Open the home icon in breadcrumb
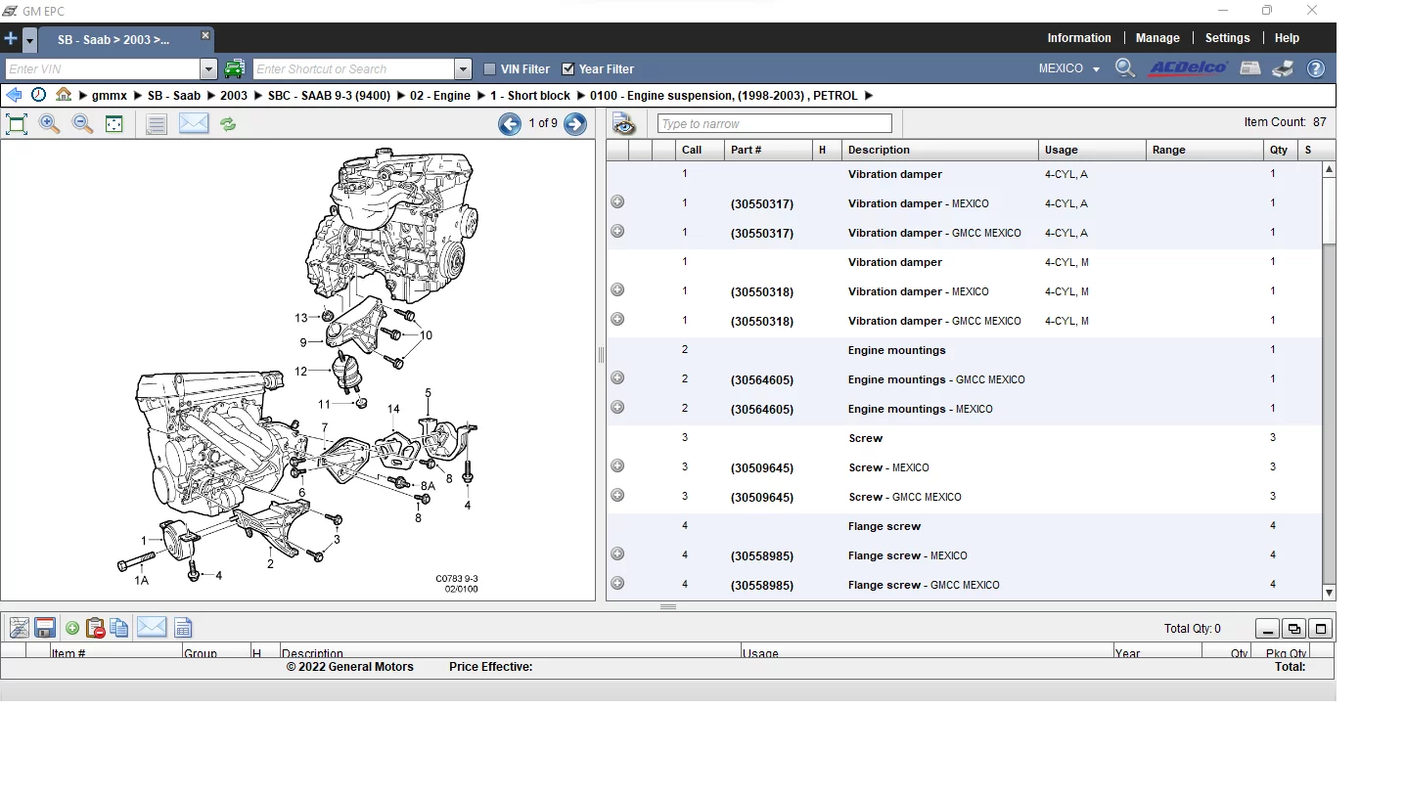 pyautogui.click(x=64, y=95)
